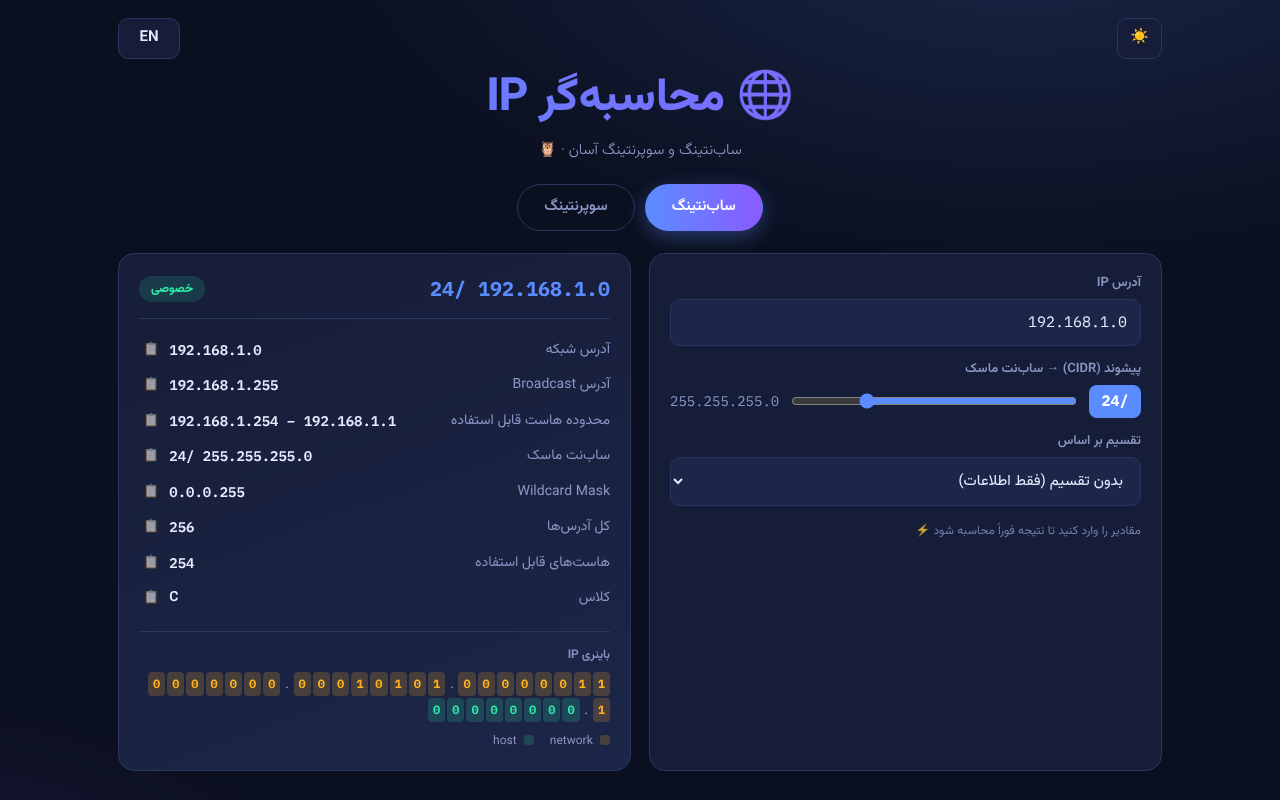
Task: Click the network legend label
Action: 571,740
